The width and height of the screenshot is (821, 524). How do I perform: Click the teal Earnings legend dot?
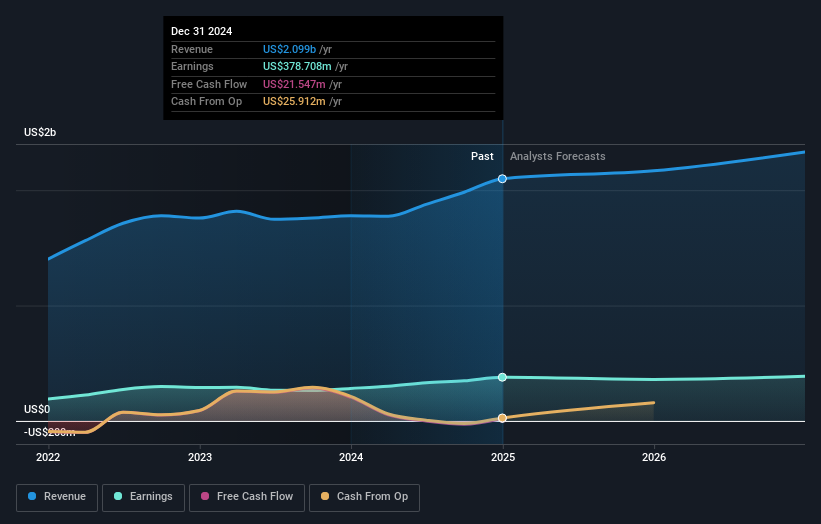point(119,497)
